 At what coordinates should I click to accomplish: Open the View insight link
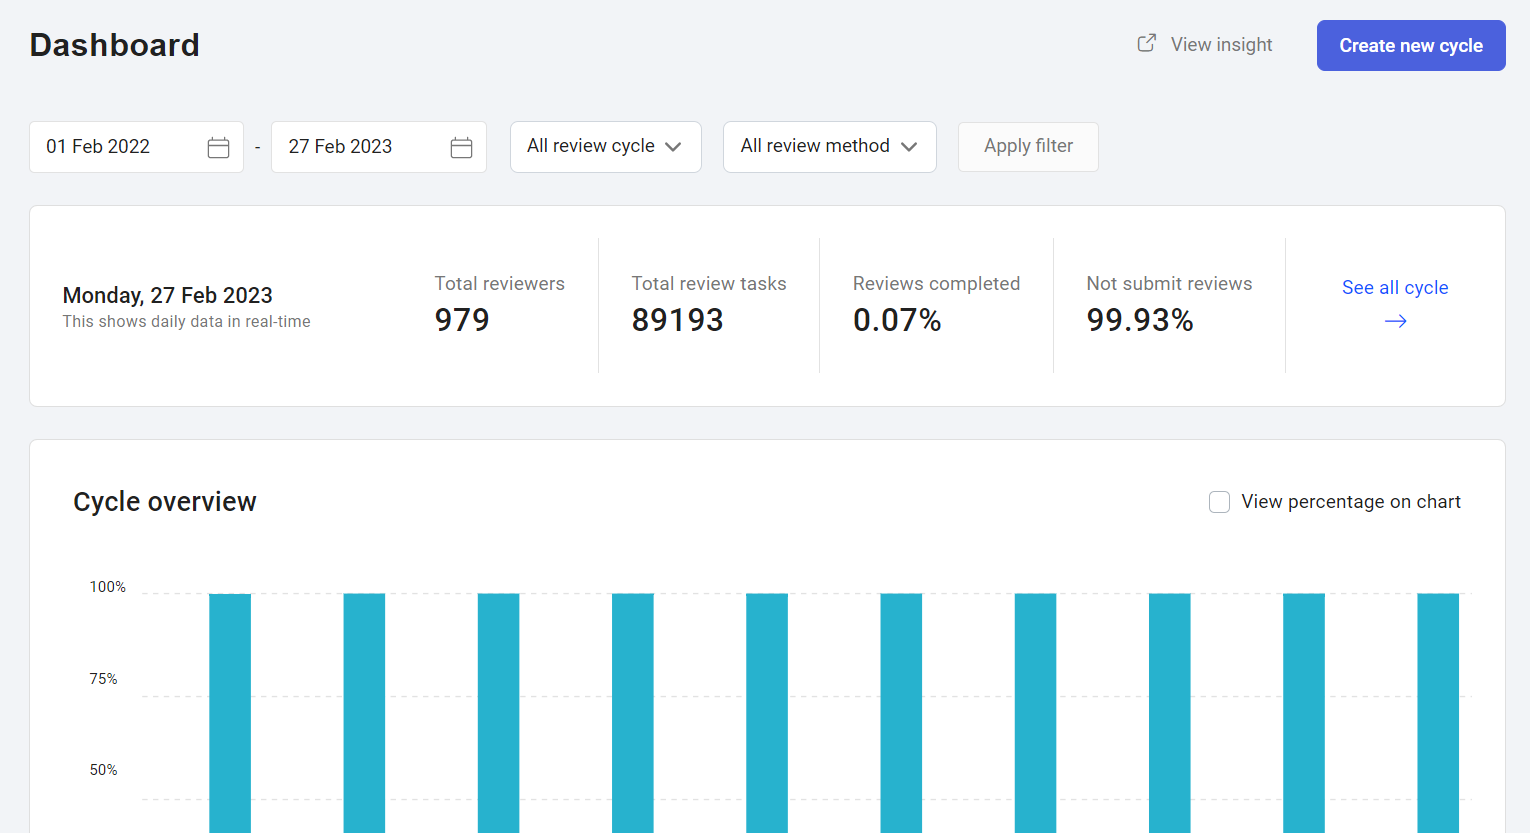1221,44
